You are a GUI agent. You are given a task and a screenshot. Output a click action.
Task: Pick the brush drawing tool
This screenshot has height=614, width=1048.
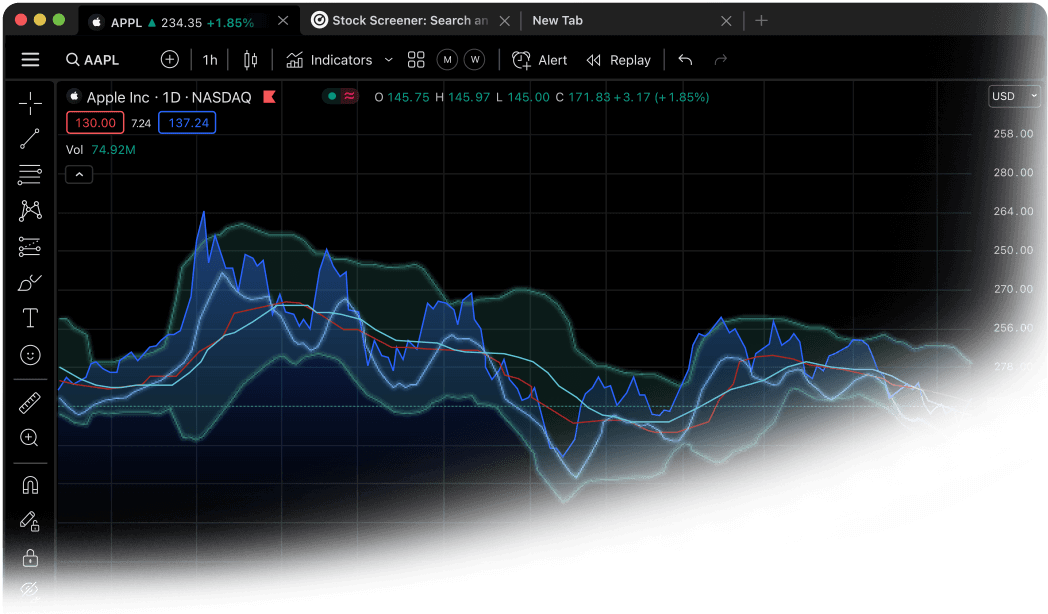30,283
